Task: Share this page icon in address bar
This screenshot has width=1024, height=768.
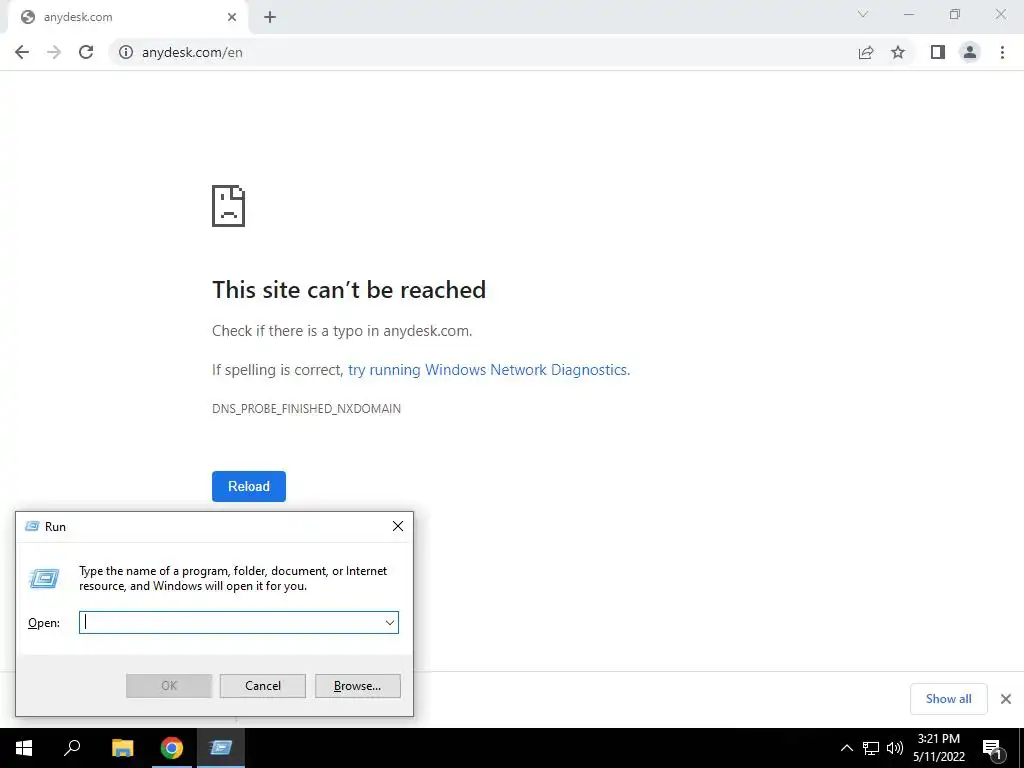Action: 866,52
